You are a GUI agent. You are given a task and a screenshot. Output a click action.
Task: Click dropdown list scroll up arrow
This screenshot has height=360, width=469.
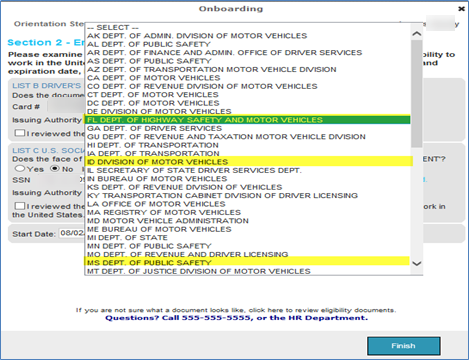coord(417,34)
